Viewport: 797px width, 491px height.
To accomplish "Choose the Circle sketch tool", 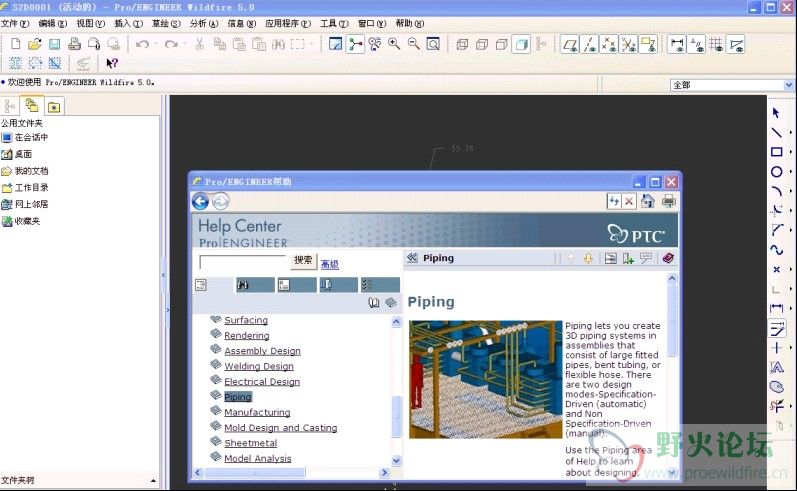I will [x=776, y=172].
